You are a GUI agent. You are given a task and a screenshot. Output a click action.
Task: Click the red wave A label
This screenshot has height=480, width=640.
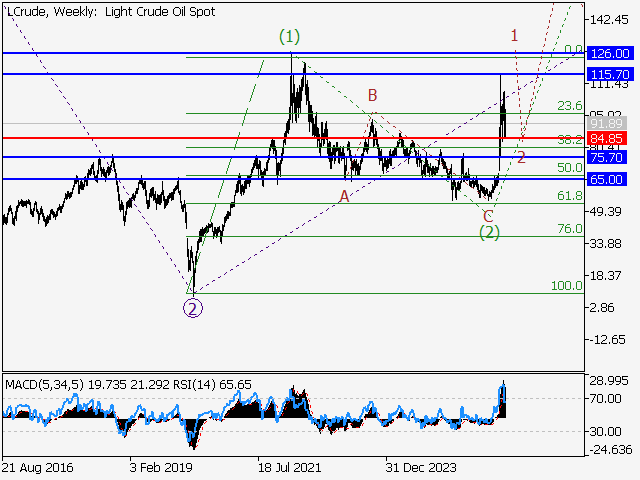tap(344, 197)
